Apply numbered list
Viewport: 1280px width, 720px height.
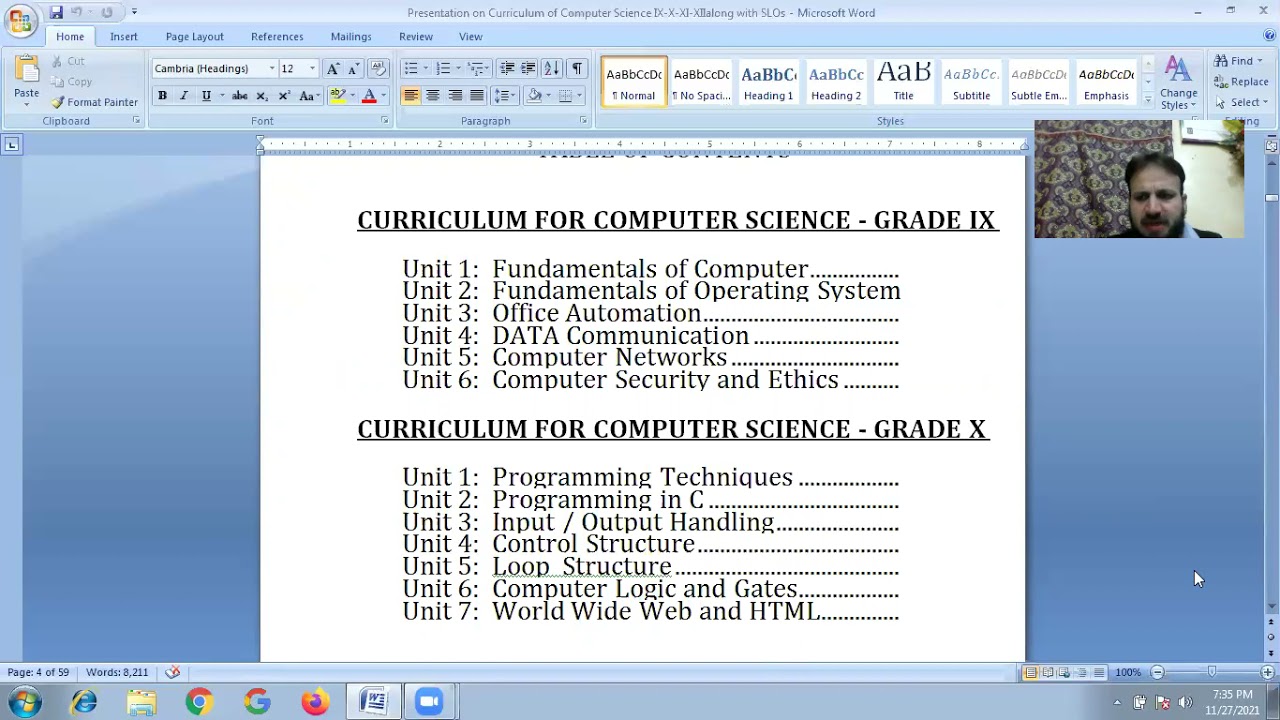[443, 68]
